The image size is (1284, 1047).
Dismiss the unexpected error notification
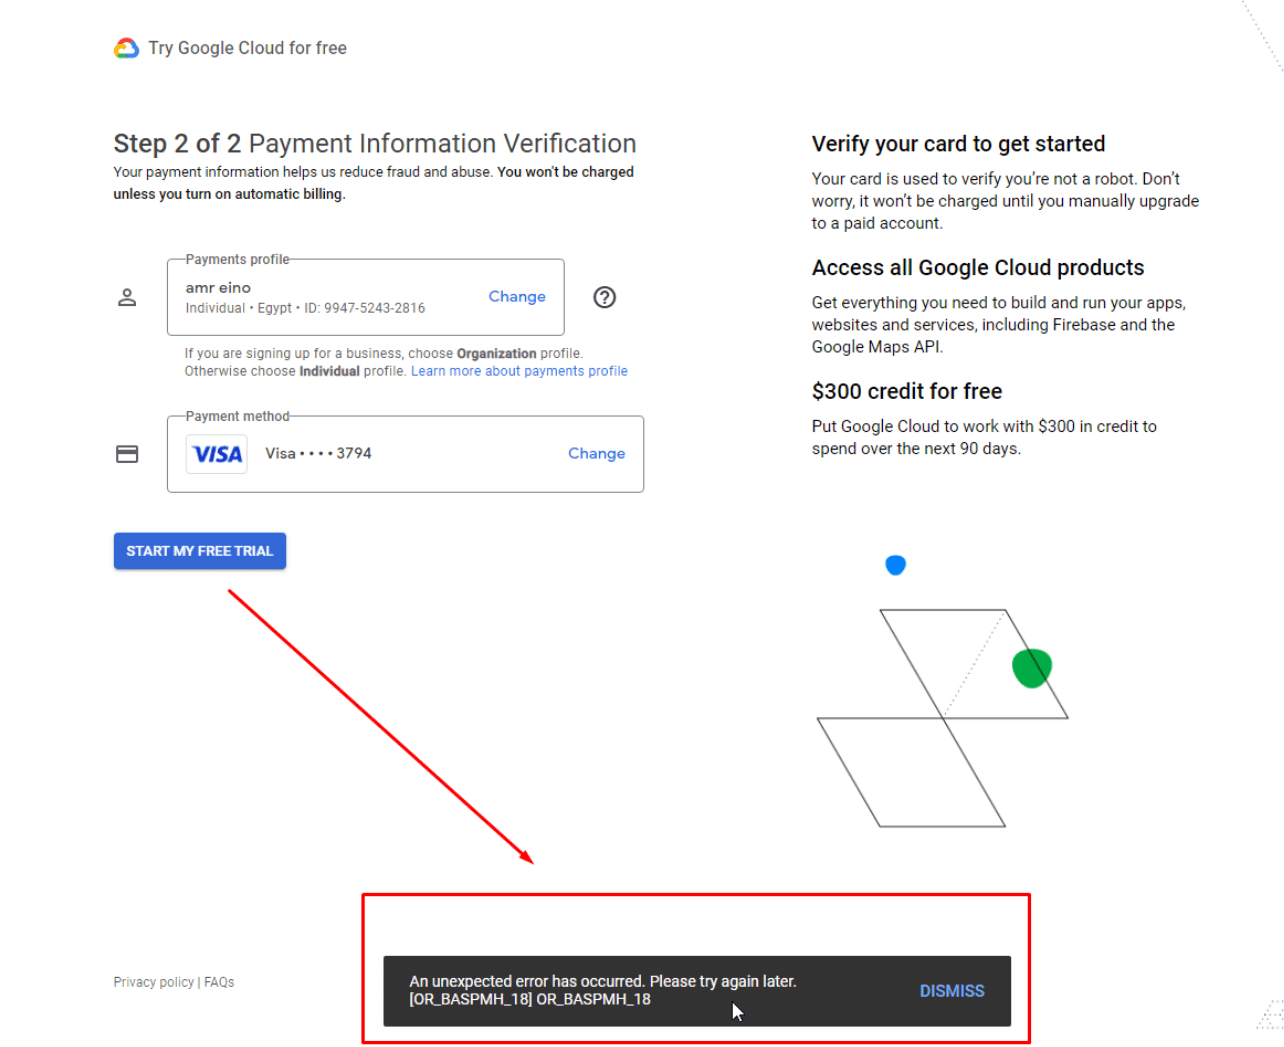[950, 990]
